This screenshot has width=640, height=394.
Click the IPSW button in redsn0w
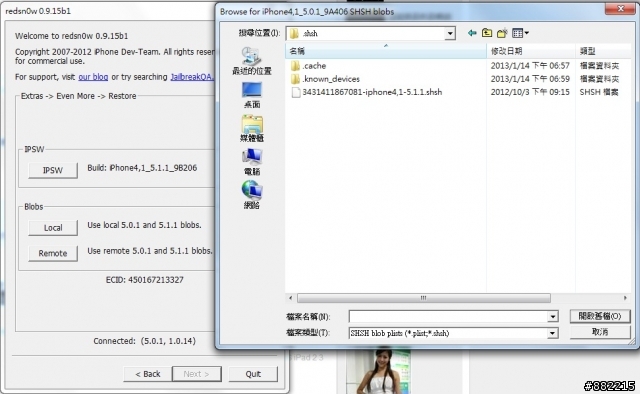pyautogui.click(x=53, y=170)
